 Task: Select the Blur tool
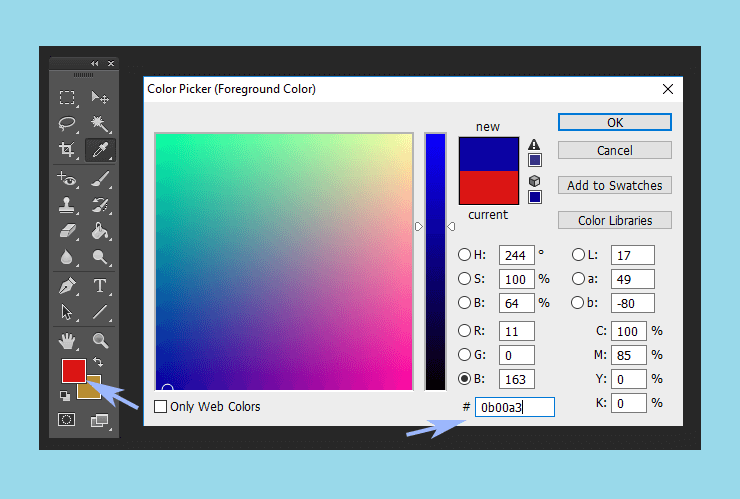(67, 257)
